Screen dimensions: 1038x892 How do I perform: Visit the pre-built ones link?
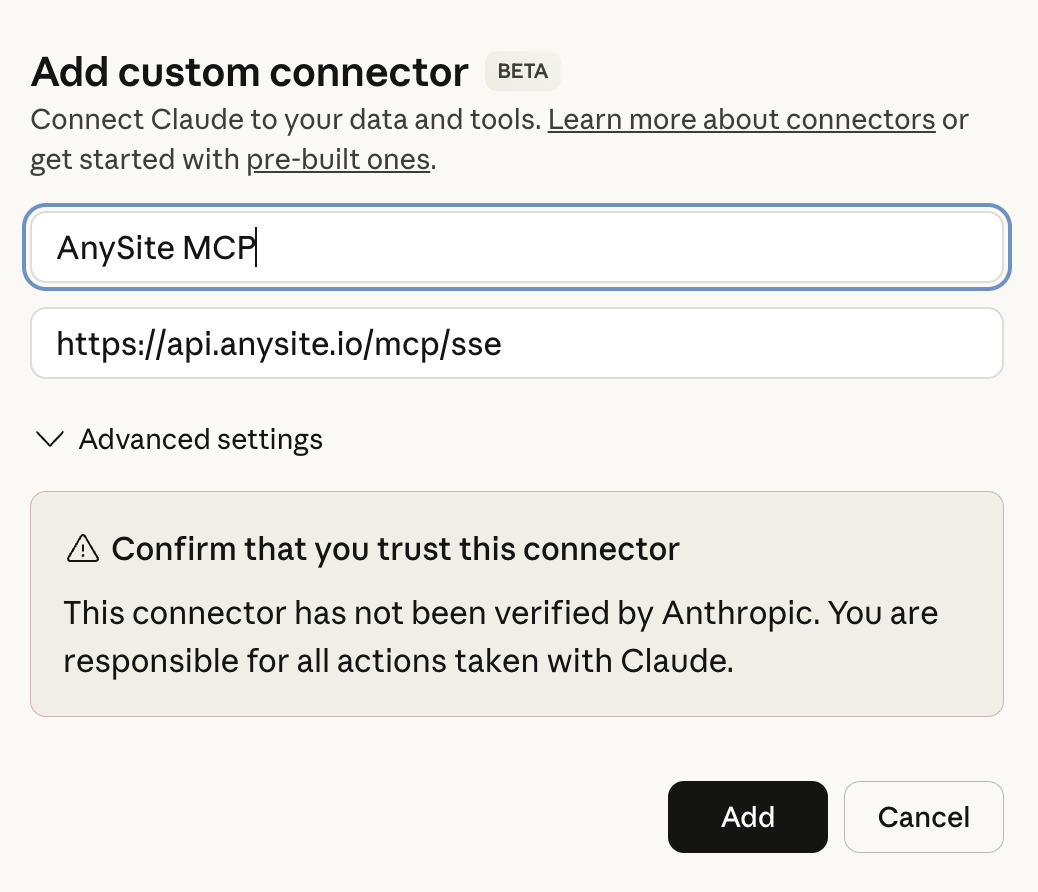click(x=338, y=159)
